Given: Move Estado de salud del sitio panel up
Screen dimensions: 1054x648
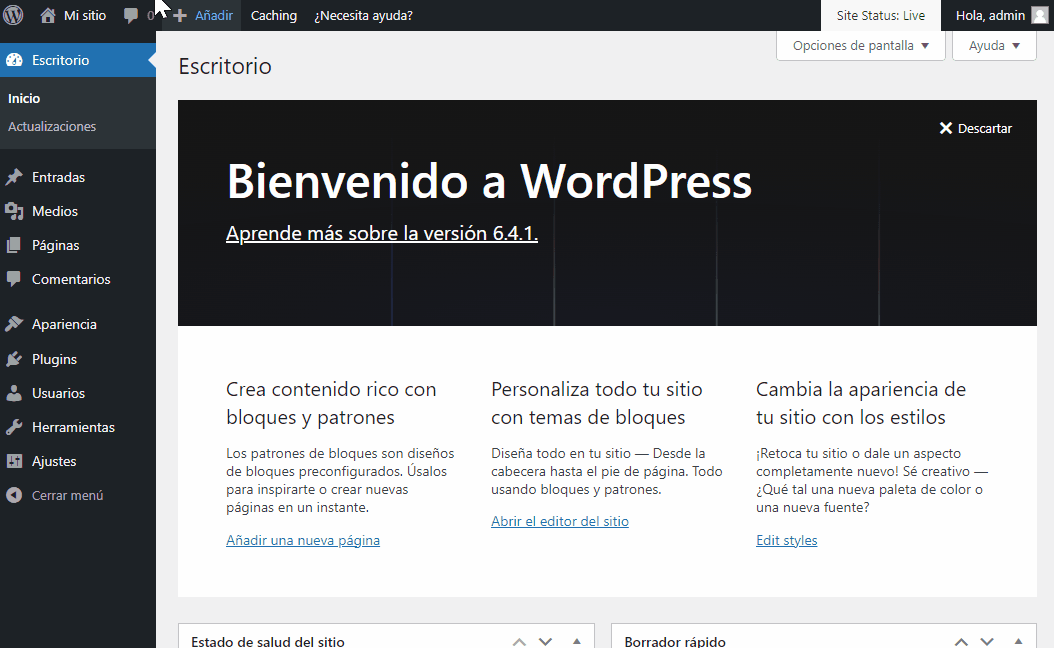Looking at the screenshot, I should point(519,642).
